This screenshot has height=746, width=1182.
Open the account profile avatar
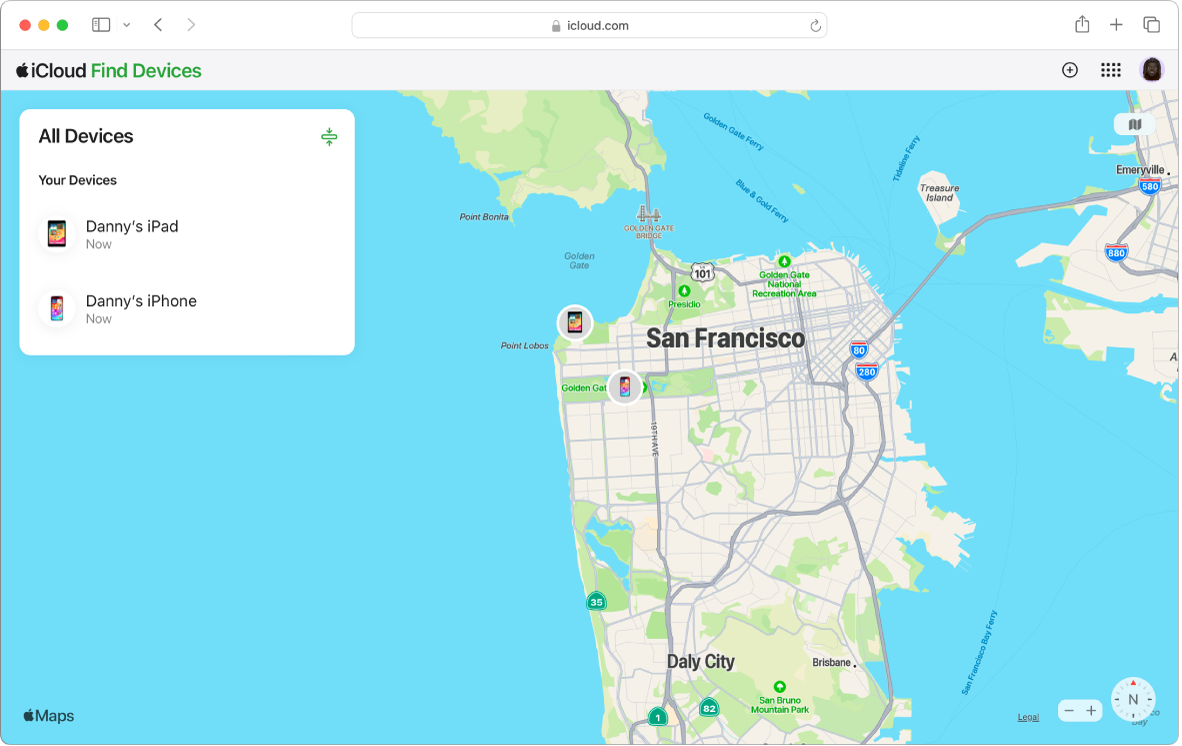1151,70
